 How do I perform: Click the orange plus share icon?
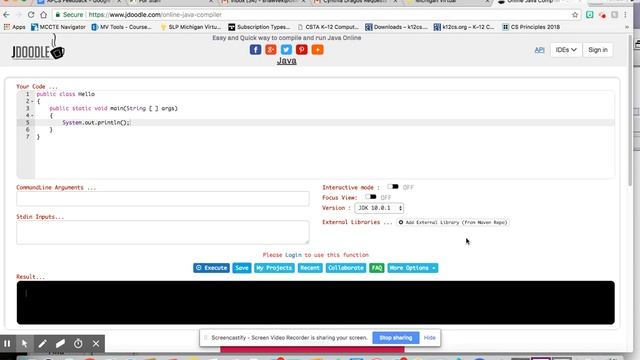[318, 50]
